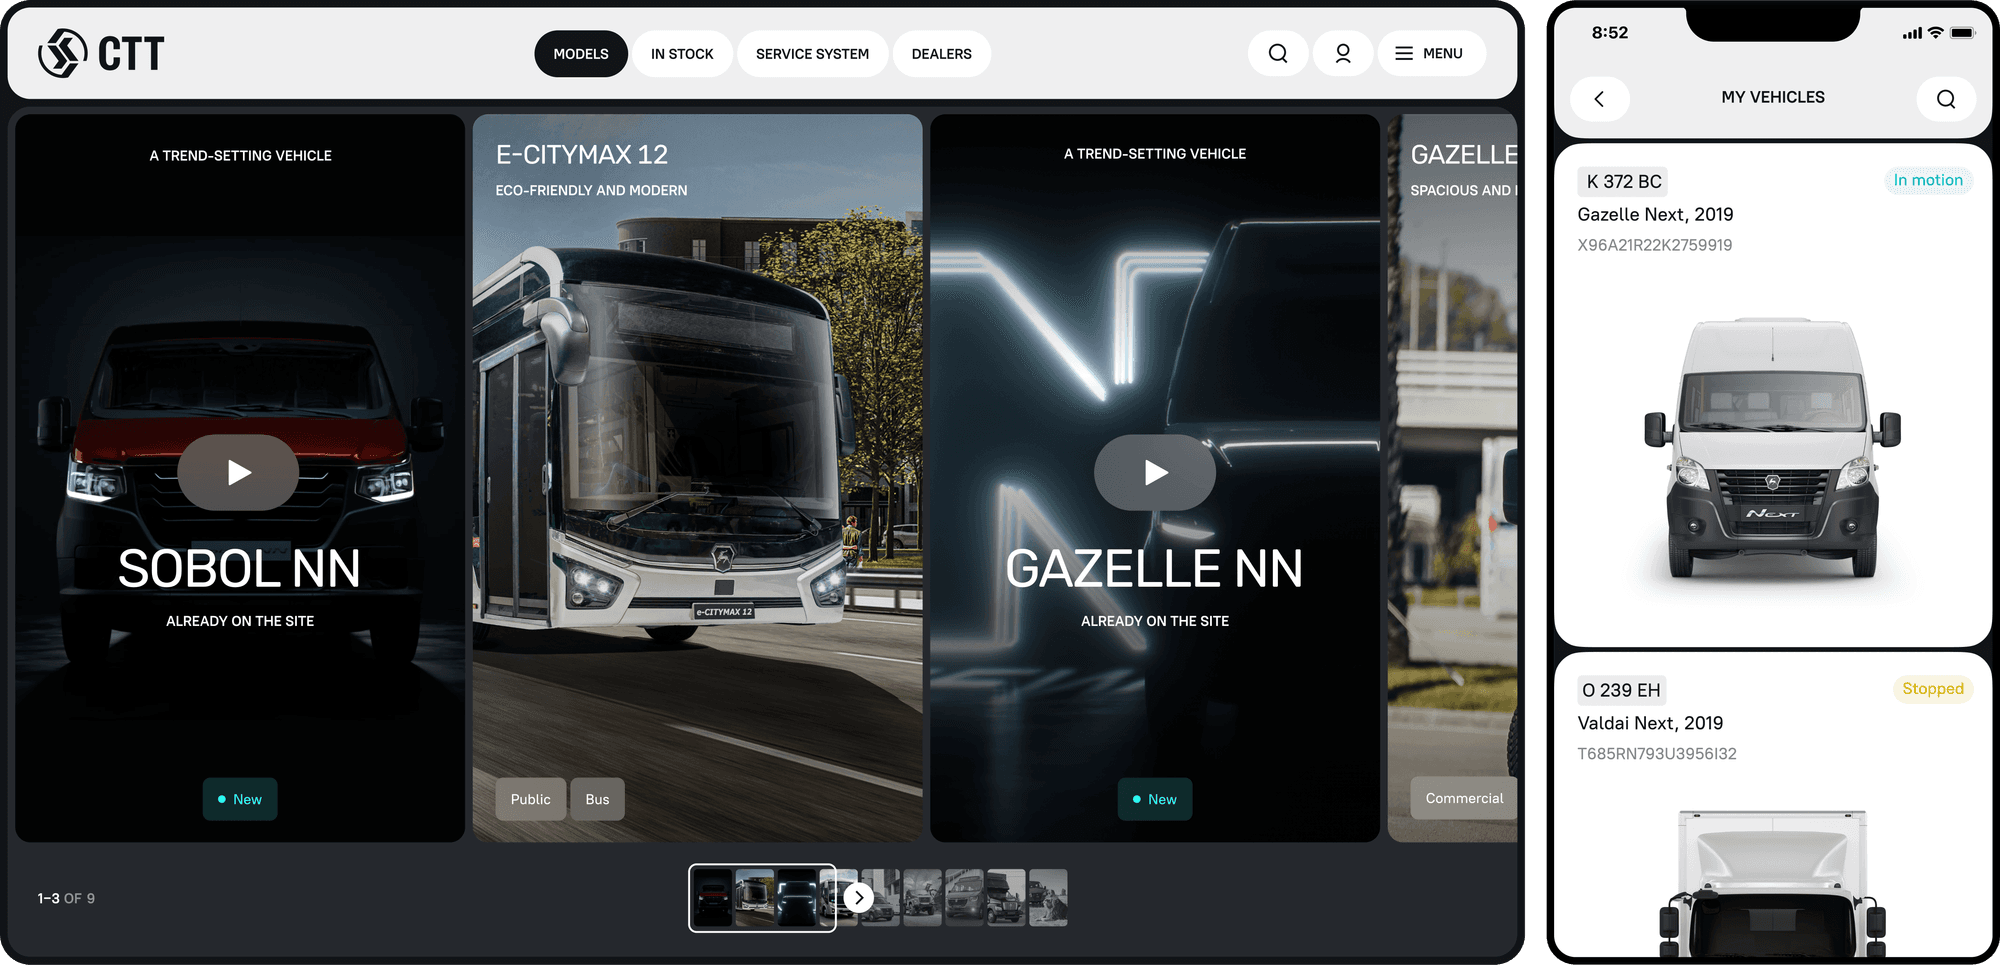Go to the DEALERS tab

coord(941,54)
